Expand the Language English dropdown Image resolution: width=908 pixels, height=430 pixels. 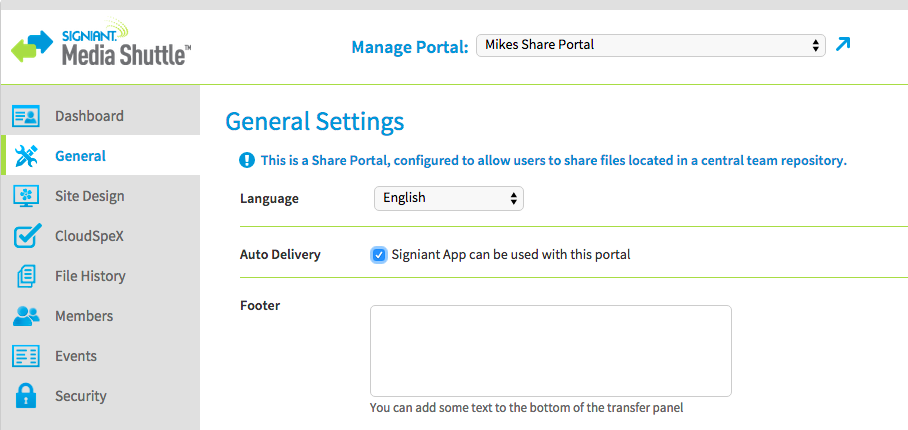(x=449, y=199)
